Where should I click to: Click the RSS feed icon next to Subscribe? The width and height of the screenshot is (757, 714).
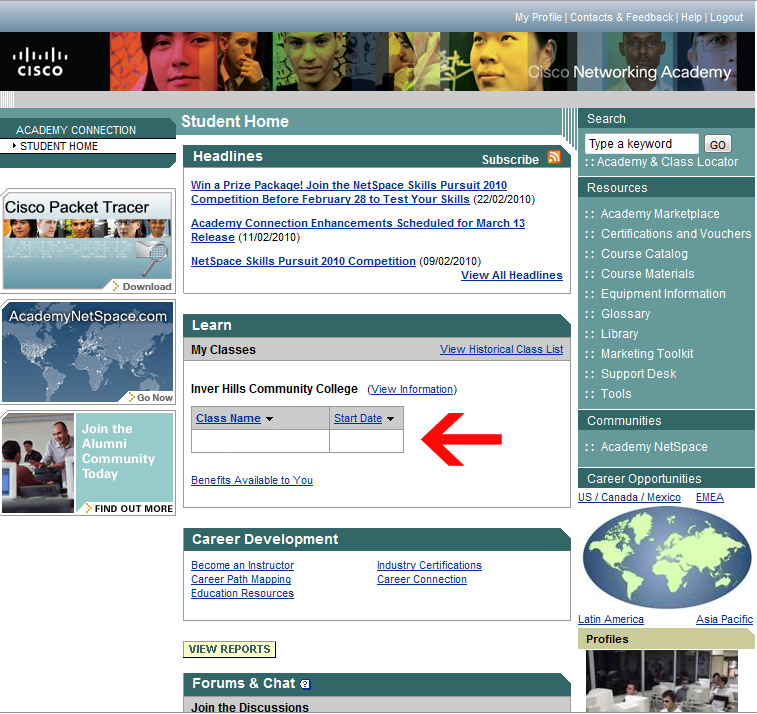pyautogui.click(x=554, y=157)
